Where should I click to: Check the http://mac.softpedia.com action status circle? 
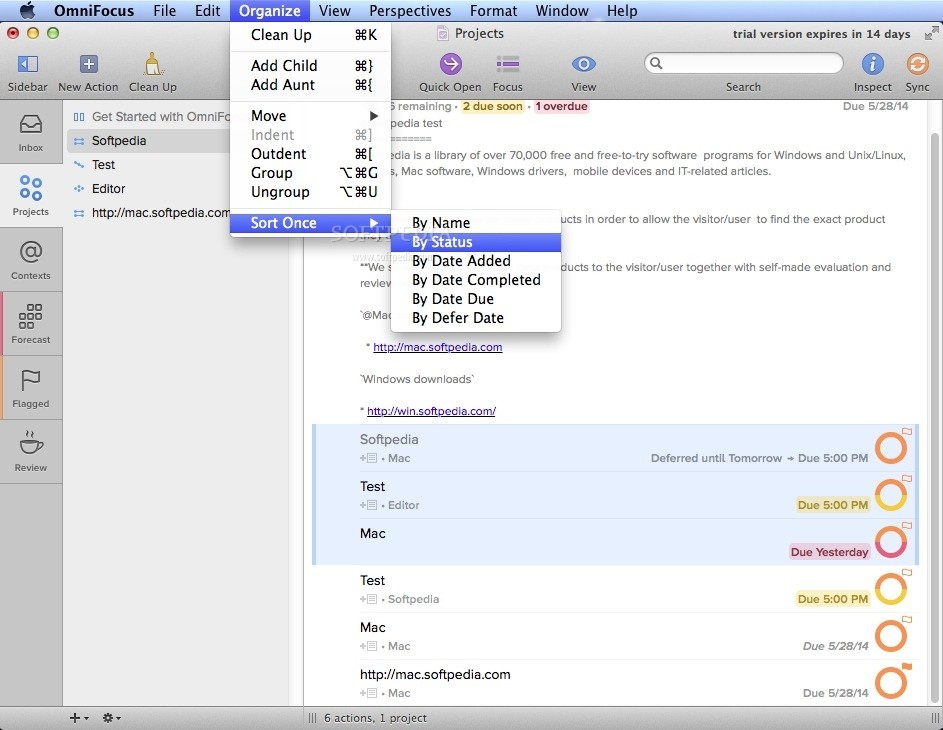point(890,683)
